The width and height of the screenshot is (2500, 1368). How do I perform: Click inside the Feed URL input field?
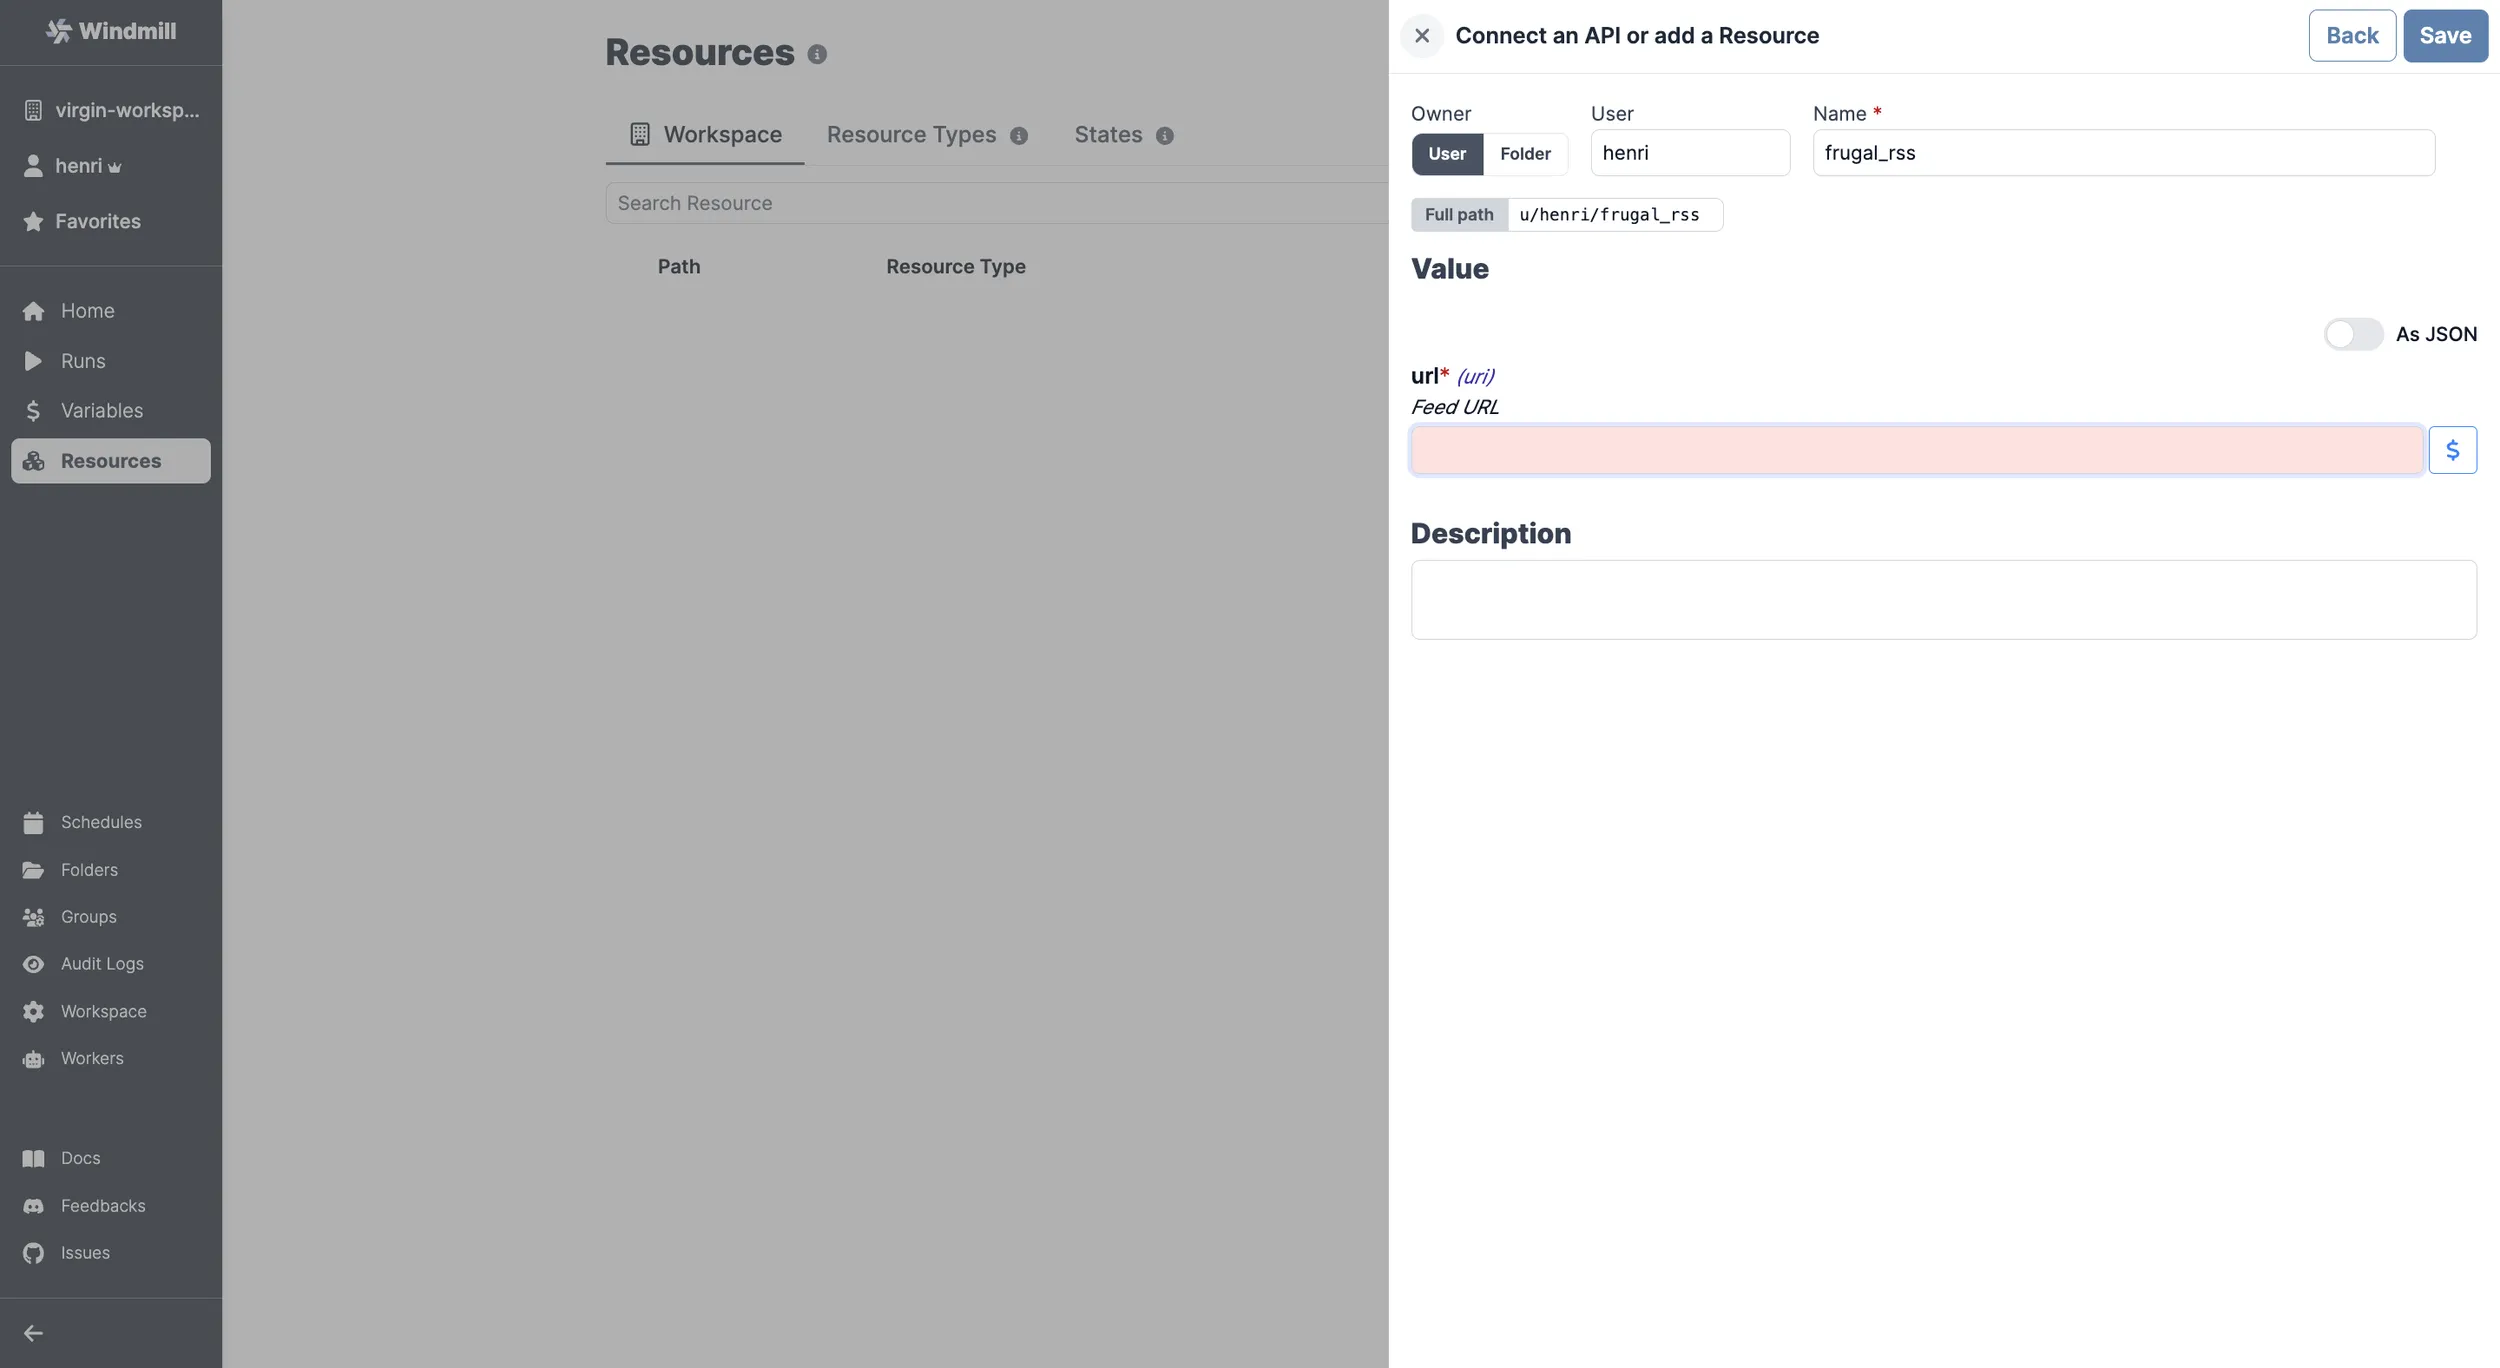point(1915,449)
